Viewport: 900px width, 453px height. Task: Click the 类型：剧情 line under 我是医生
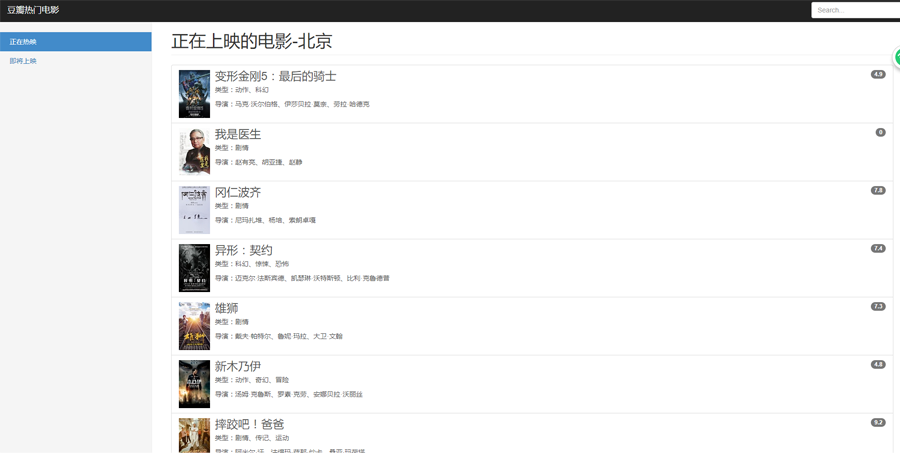(232, 148)
